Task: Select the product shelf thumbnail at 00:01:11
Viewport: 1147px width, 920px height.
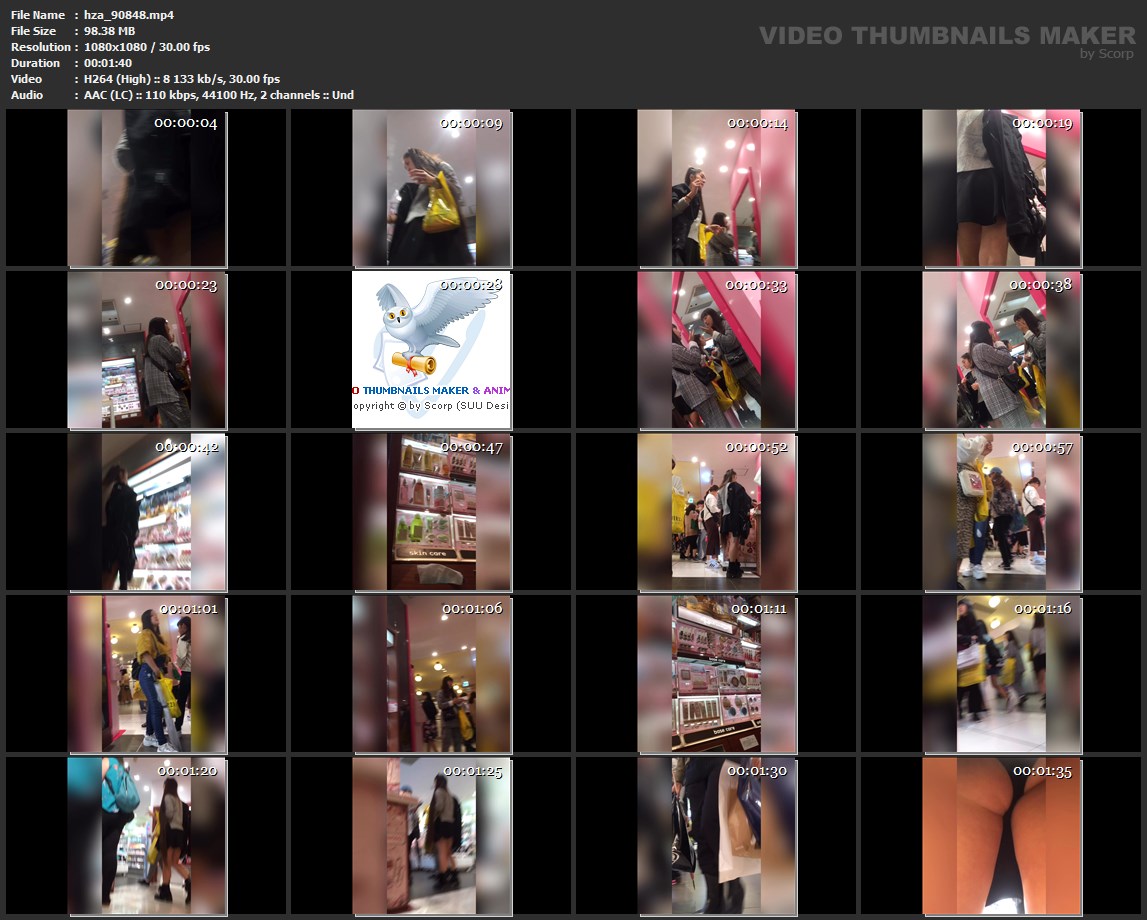Action: (x=717, y=674)
